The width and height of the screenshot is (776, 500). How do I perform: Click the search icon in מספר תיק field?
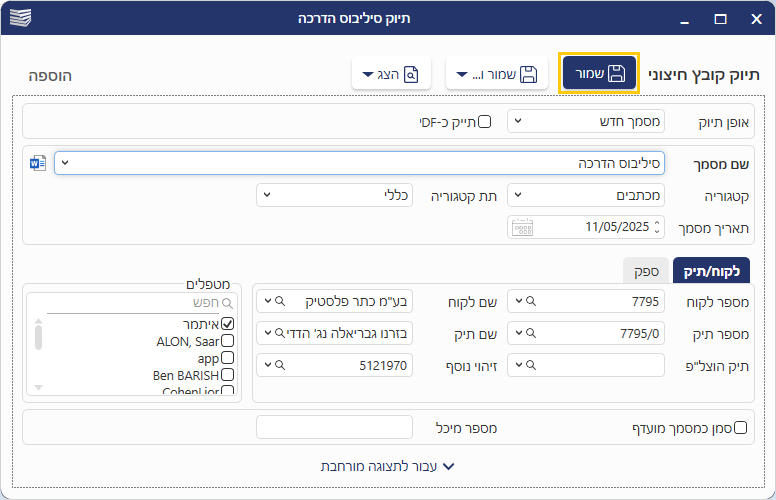pos(529,333)
